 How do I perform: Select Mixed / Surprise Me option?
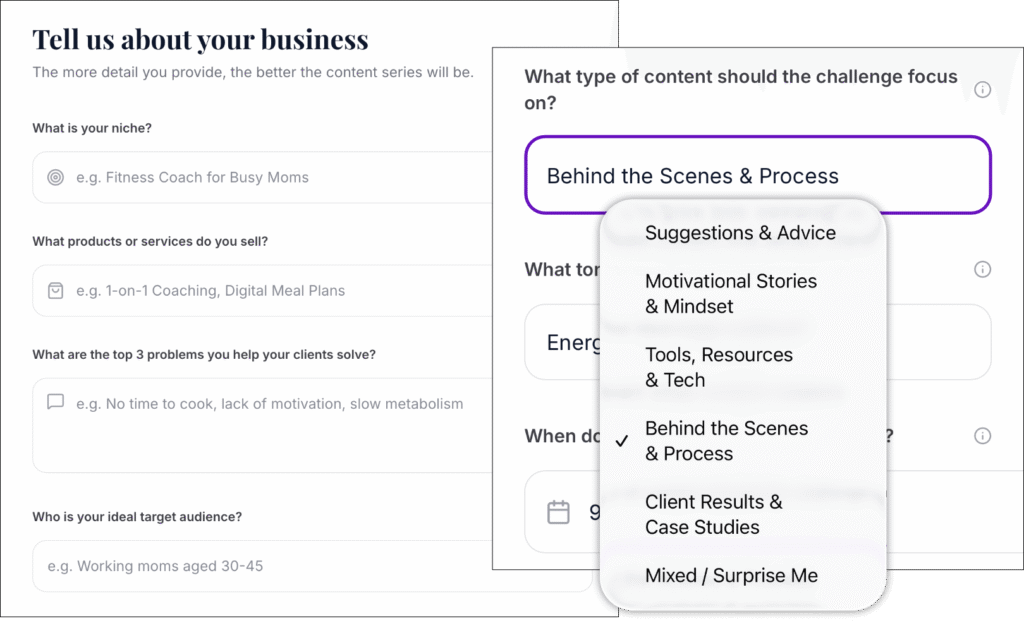(731, 576)
